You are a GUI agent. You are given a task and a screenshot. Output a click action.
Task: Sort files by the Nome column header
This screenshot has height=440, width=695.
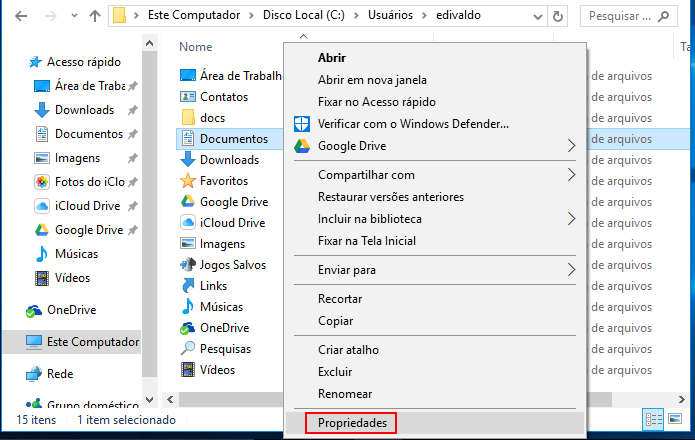click(x=195, y=47)
